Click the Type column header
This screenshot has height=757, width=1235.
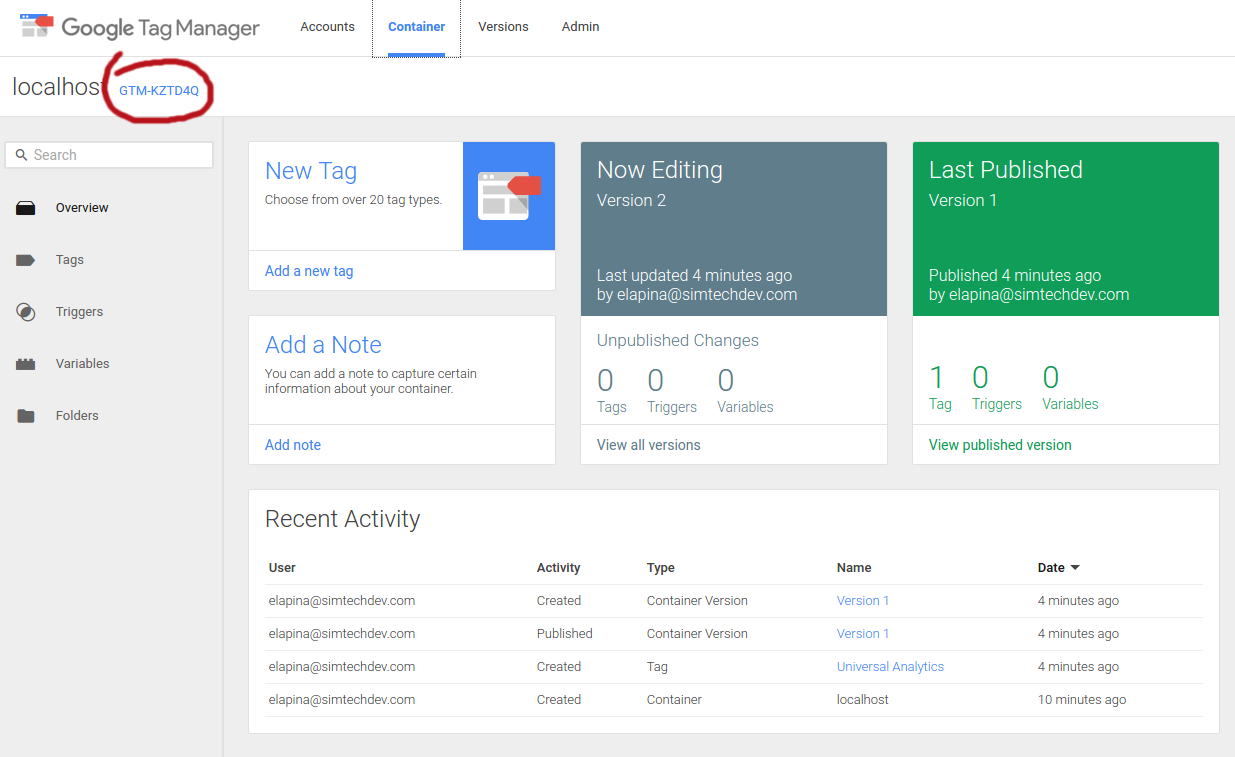tap(660, 568)
